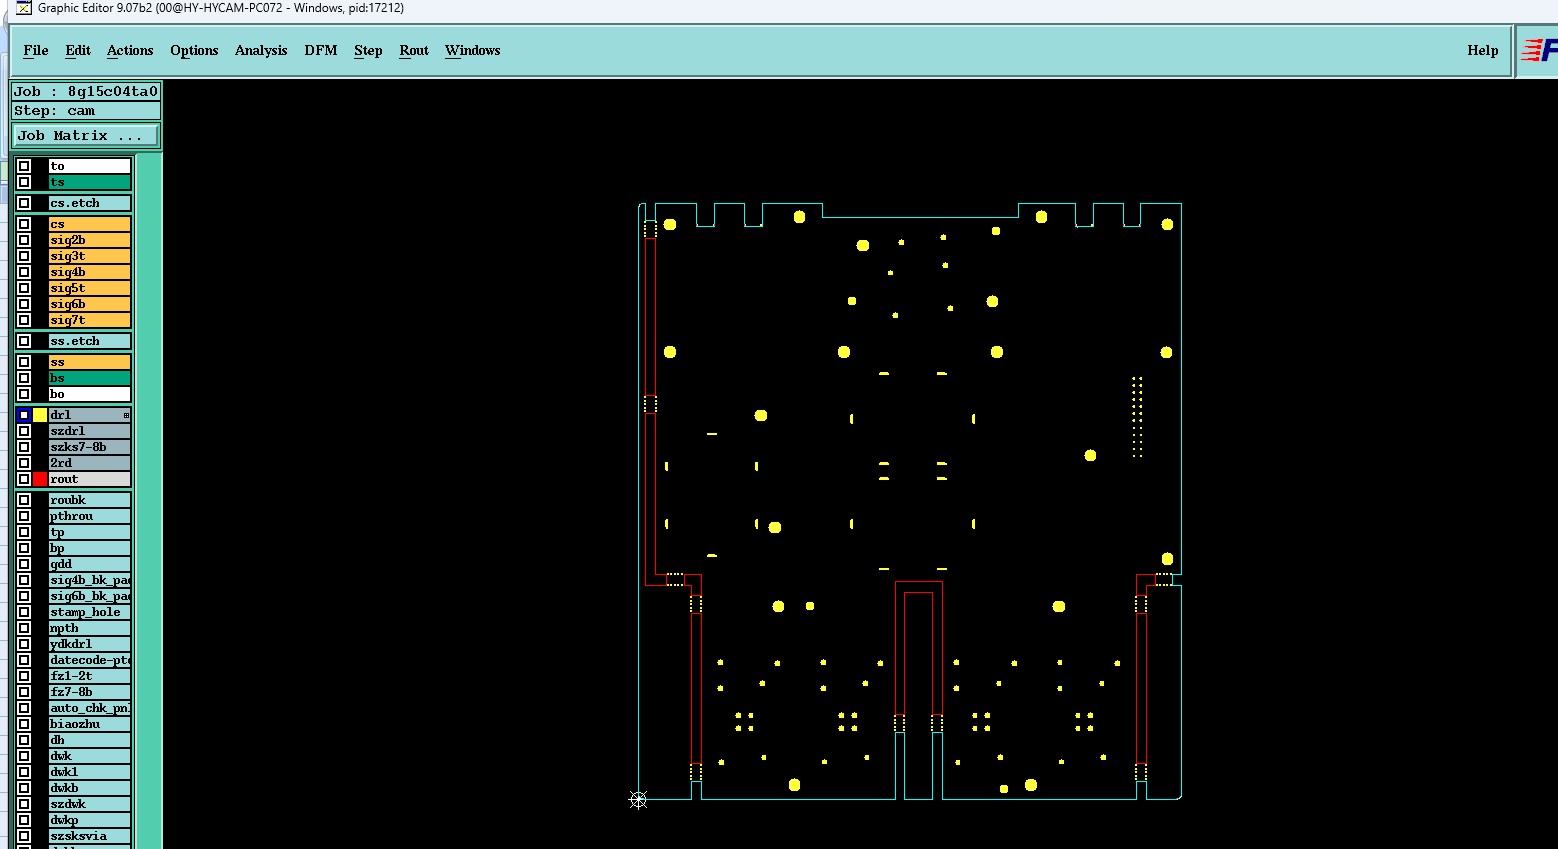Click the red color swatch for rout
Viewport: 1558px width, 849px height.
[x=40, y=479]
